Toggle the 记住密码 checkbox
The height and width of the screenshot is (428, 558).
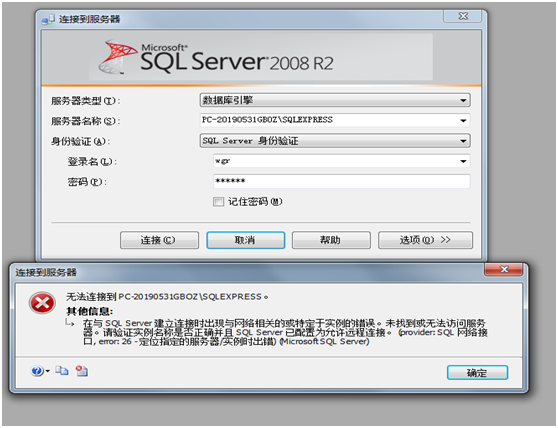(218, 202)
